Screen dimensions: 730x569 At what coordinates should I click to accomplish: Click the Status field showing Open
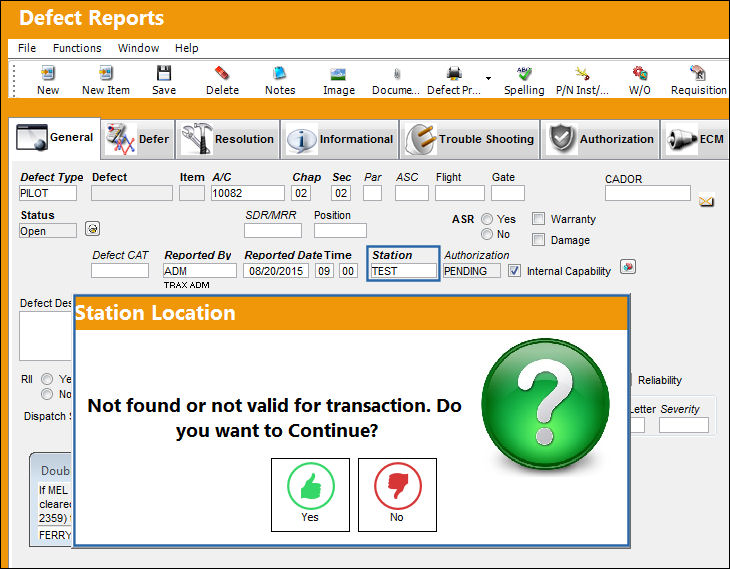48,230
